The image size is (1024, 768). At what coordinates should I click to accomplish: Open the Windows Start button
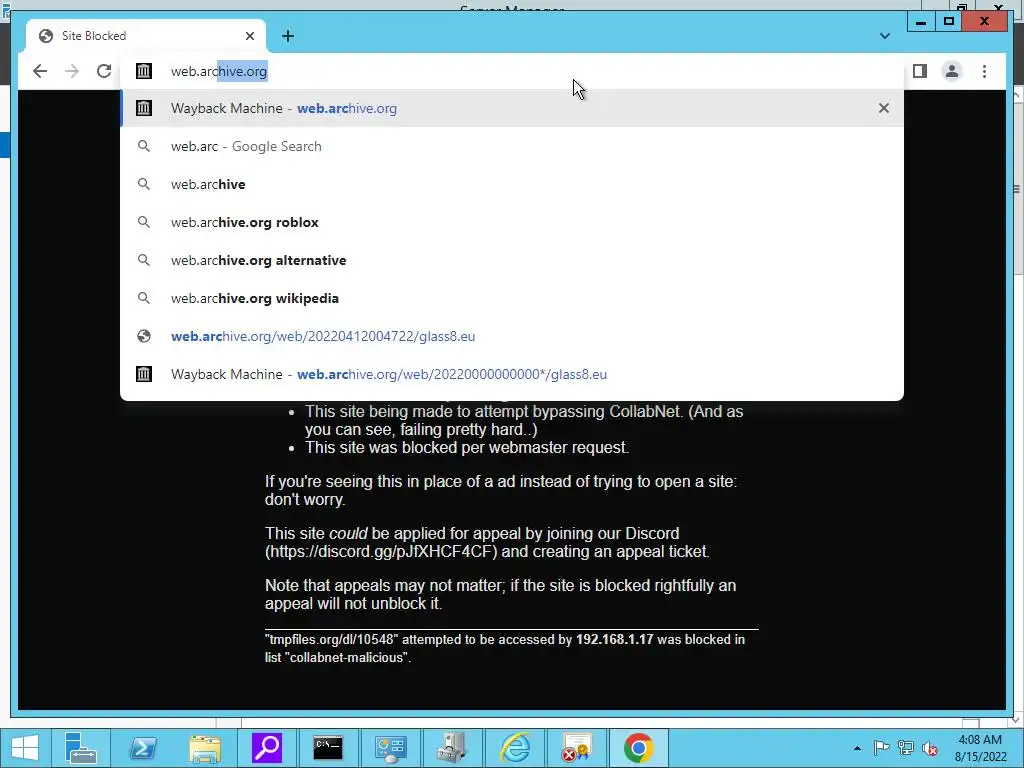[x=25, y=748]
